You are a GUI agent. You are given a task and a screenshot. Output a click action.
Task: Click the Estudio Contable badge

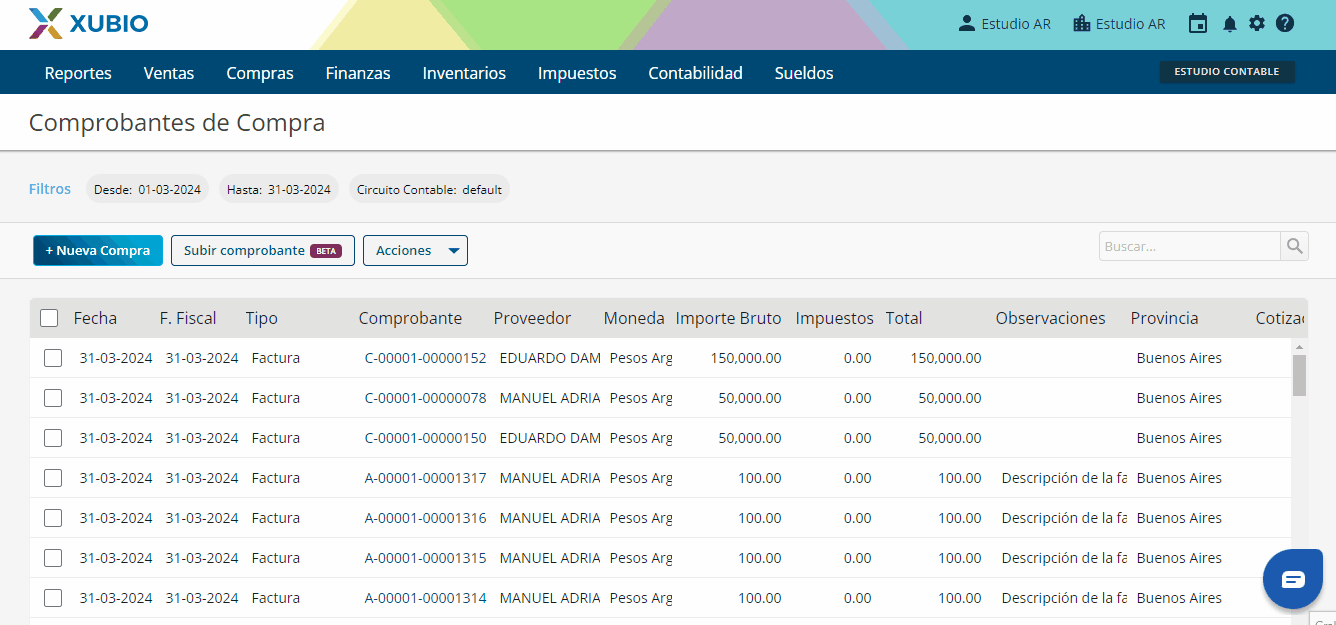[1227, 72]
